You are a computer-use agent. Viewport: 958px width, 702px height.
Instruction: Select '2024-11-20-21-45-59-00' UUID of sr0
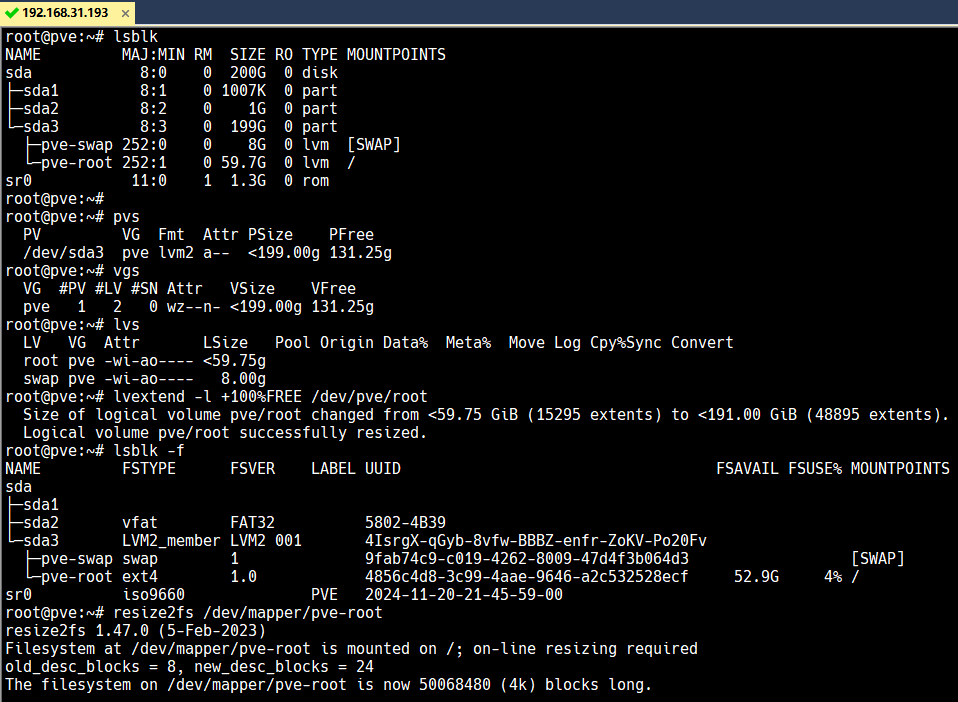click(464, 595)
